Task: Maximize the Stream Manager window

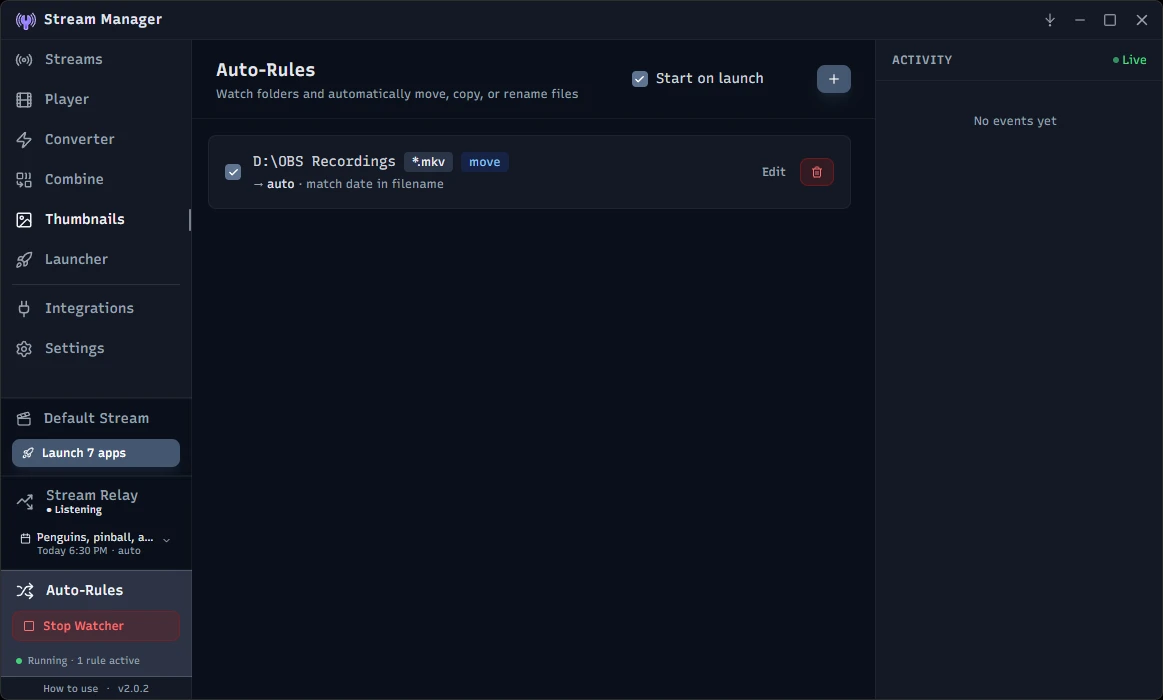Action: (x=1110, y=20)
